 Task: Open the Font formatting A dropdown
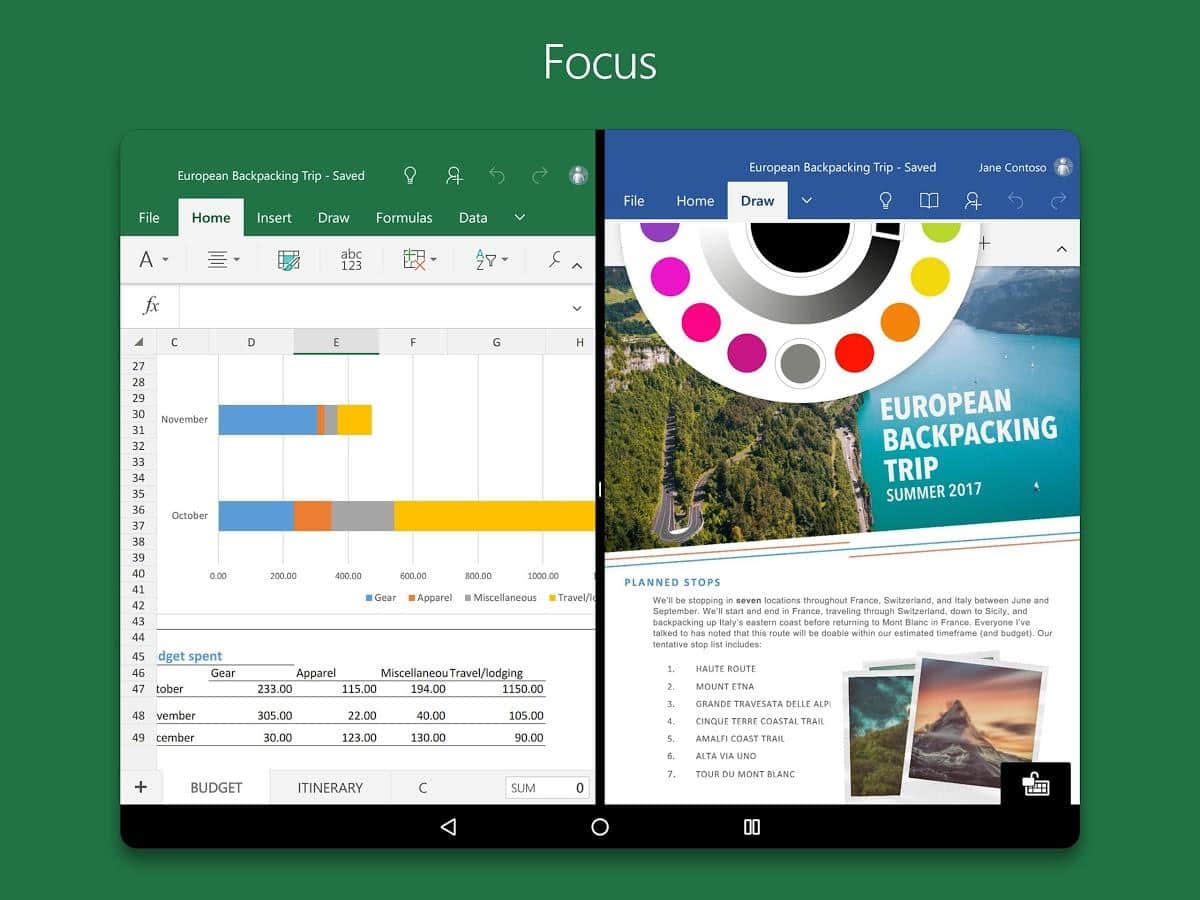click(153, 260)
